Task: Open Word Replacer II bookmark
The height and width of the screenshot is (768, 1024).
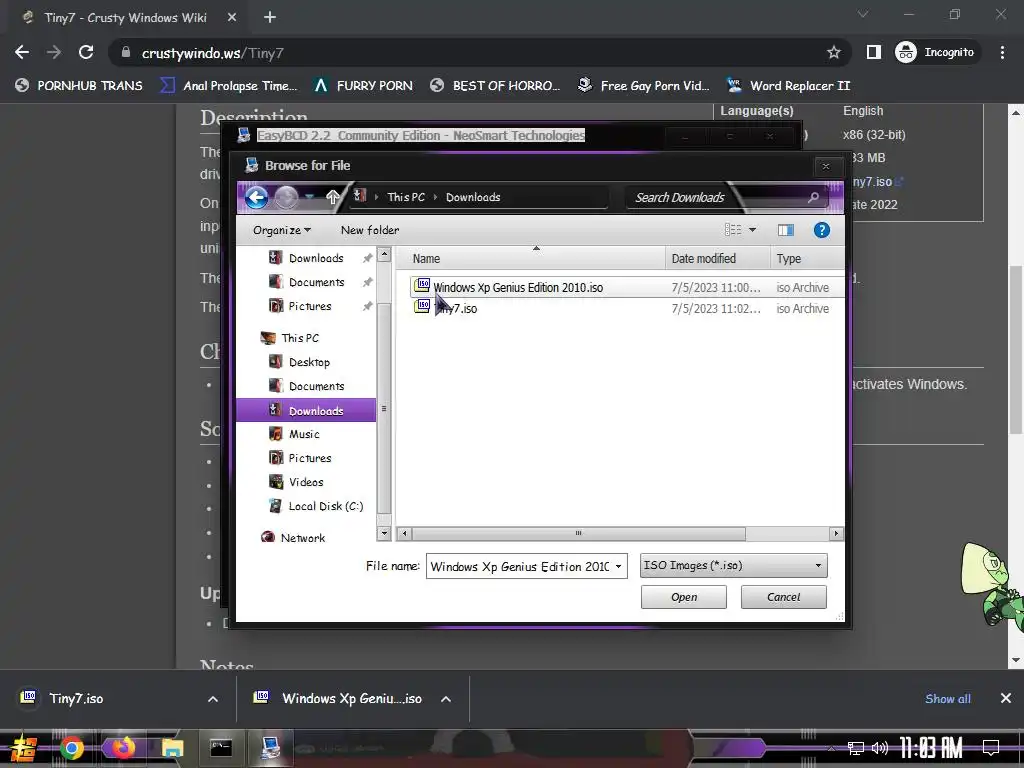Action: click(788, 86)
